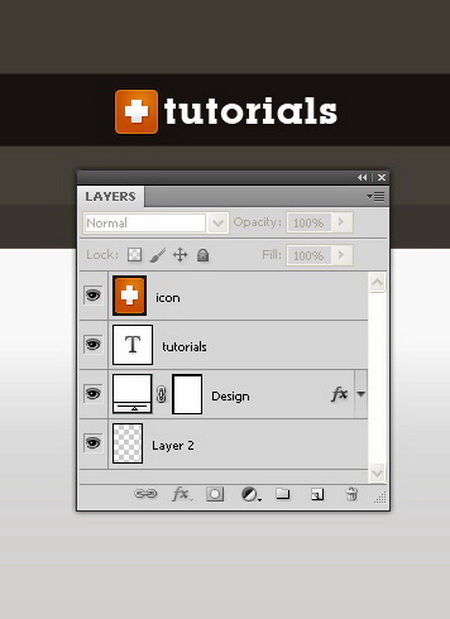Click the layer list scroll up arrow
The image size is (450, 619).
coord(377,283)
